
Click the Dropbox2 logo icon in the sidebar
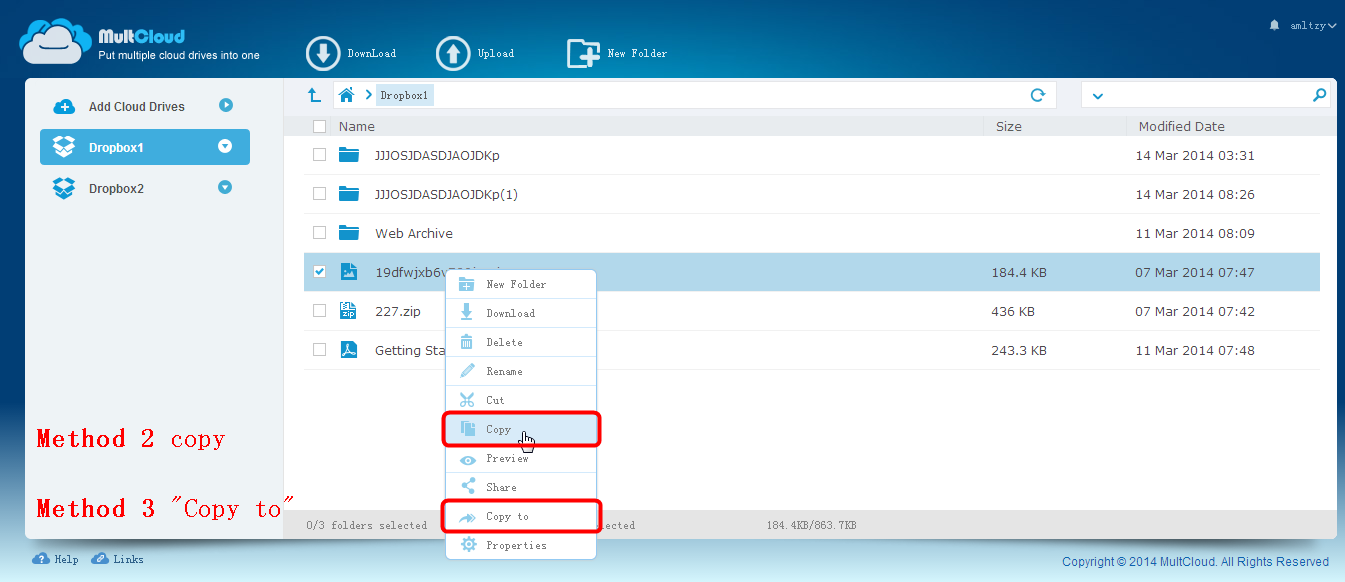pos(64,188)
